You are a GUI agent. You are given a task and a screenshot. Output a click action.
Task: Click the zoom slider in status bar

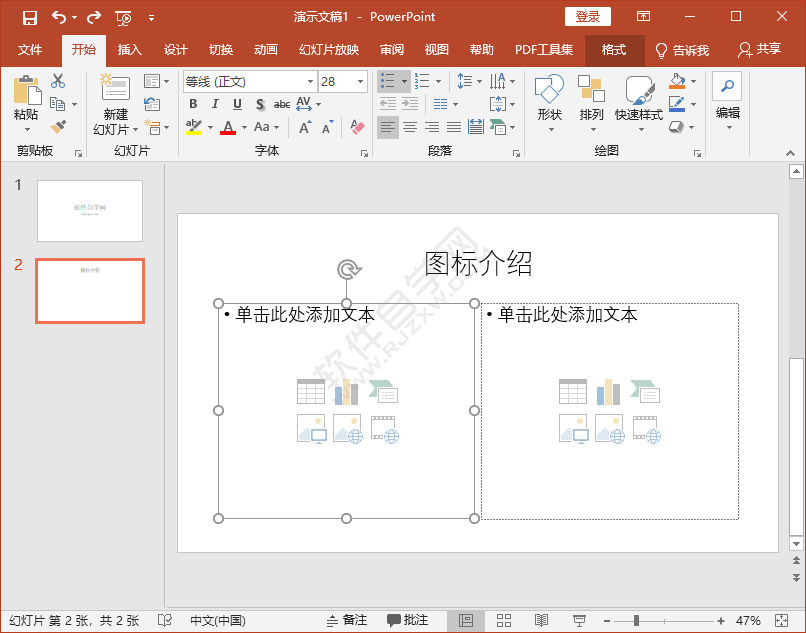coord(636,621)
